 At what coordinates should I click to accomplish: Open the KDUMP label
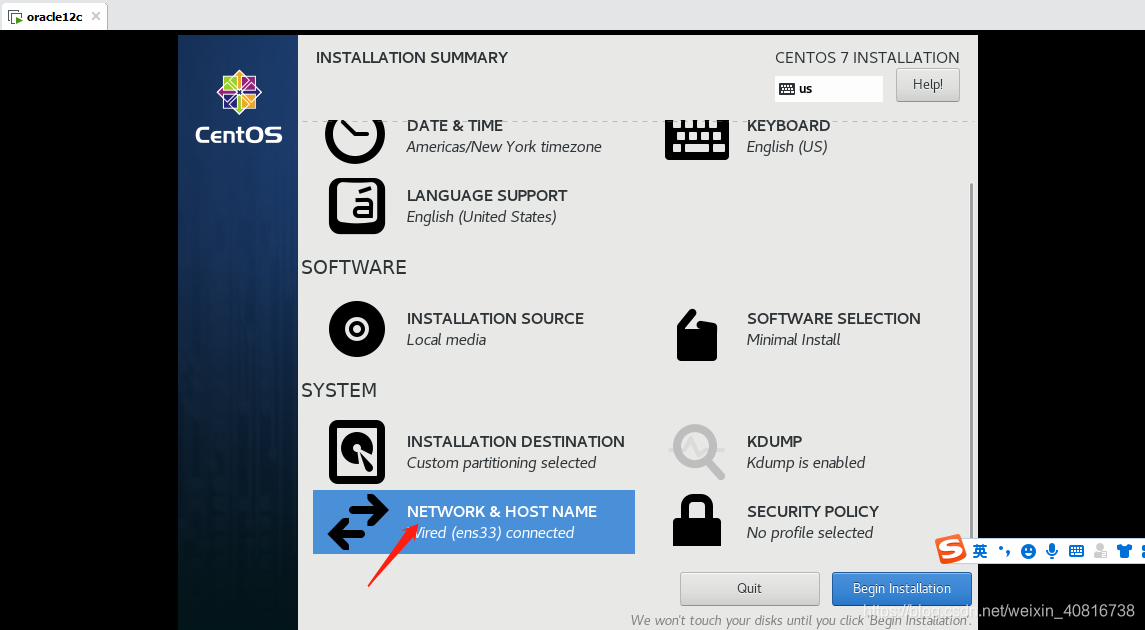[x=774, y=442]
